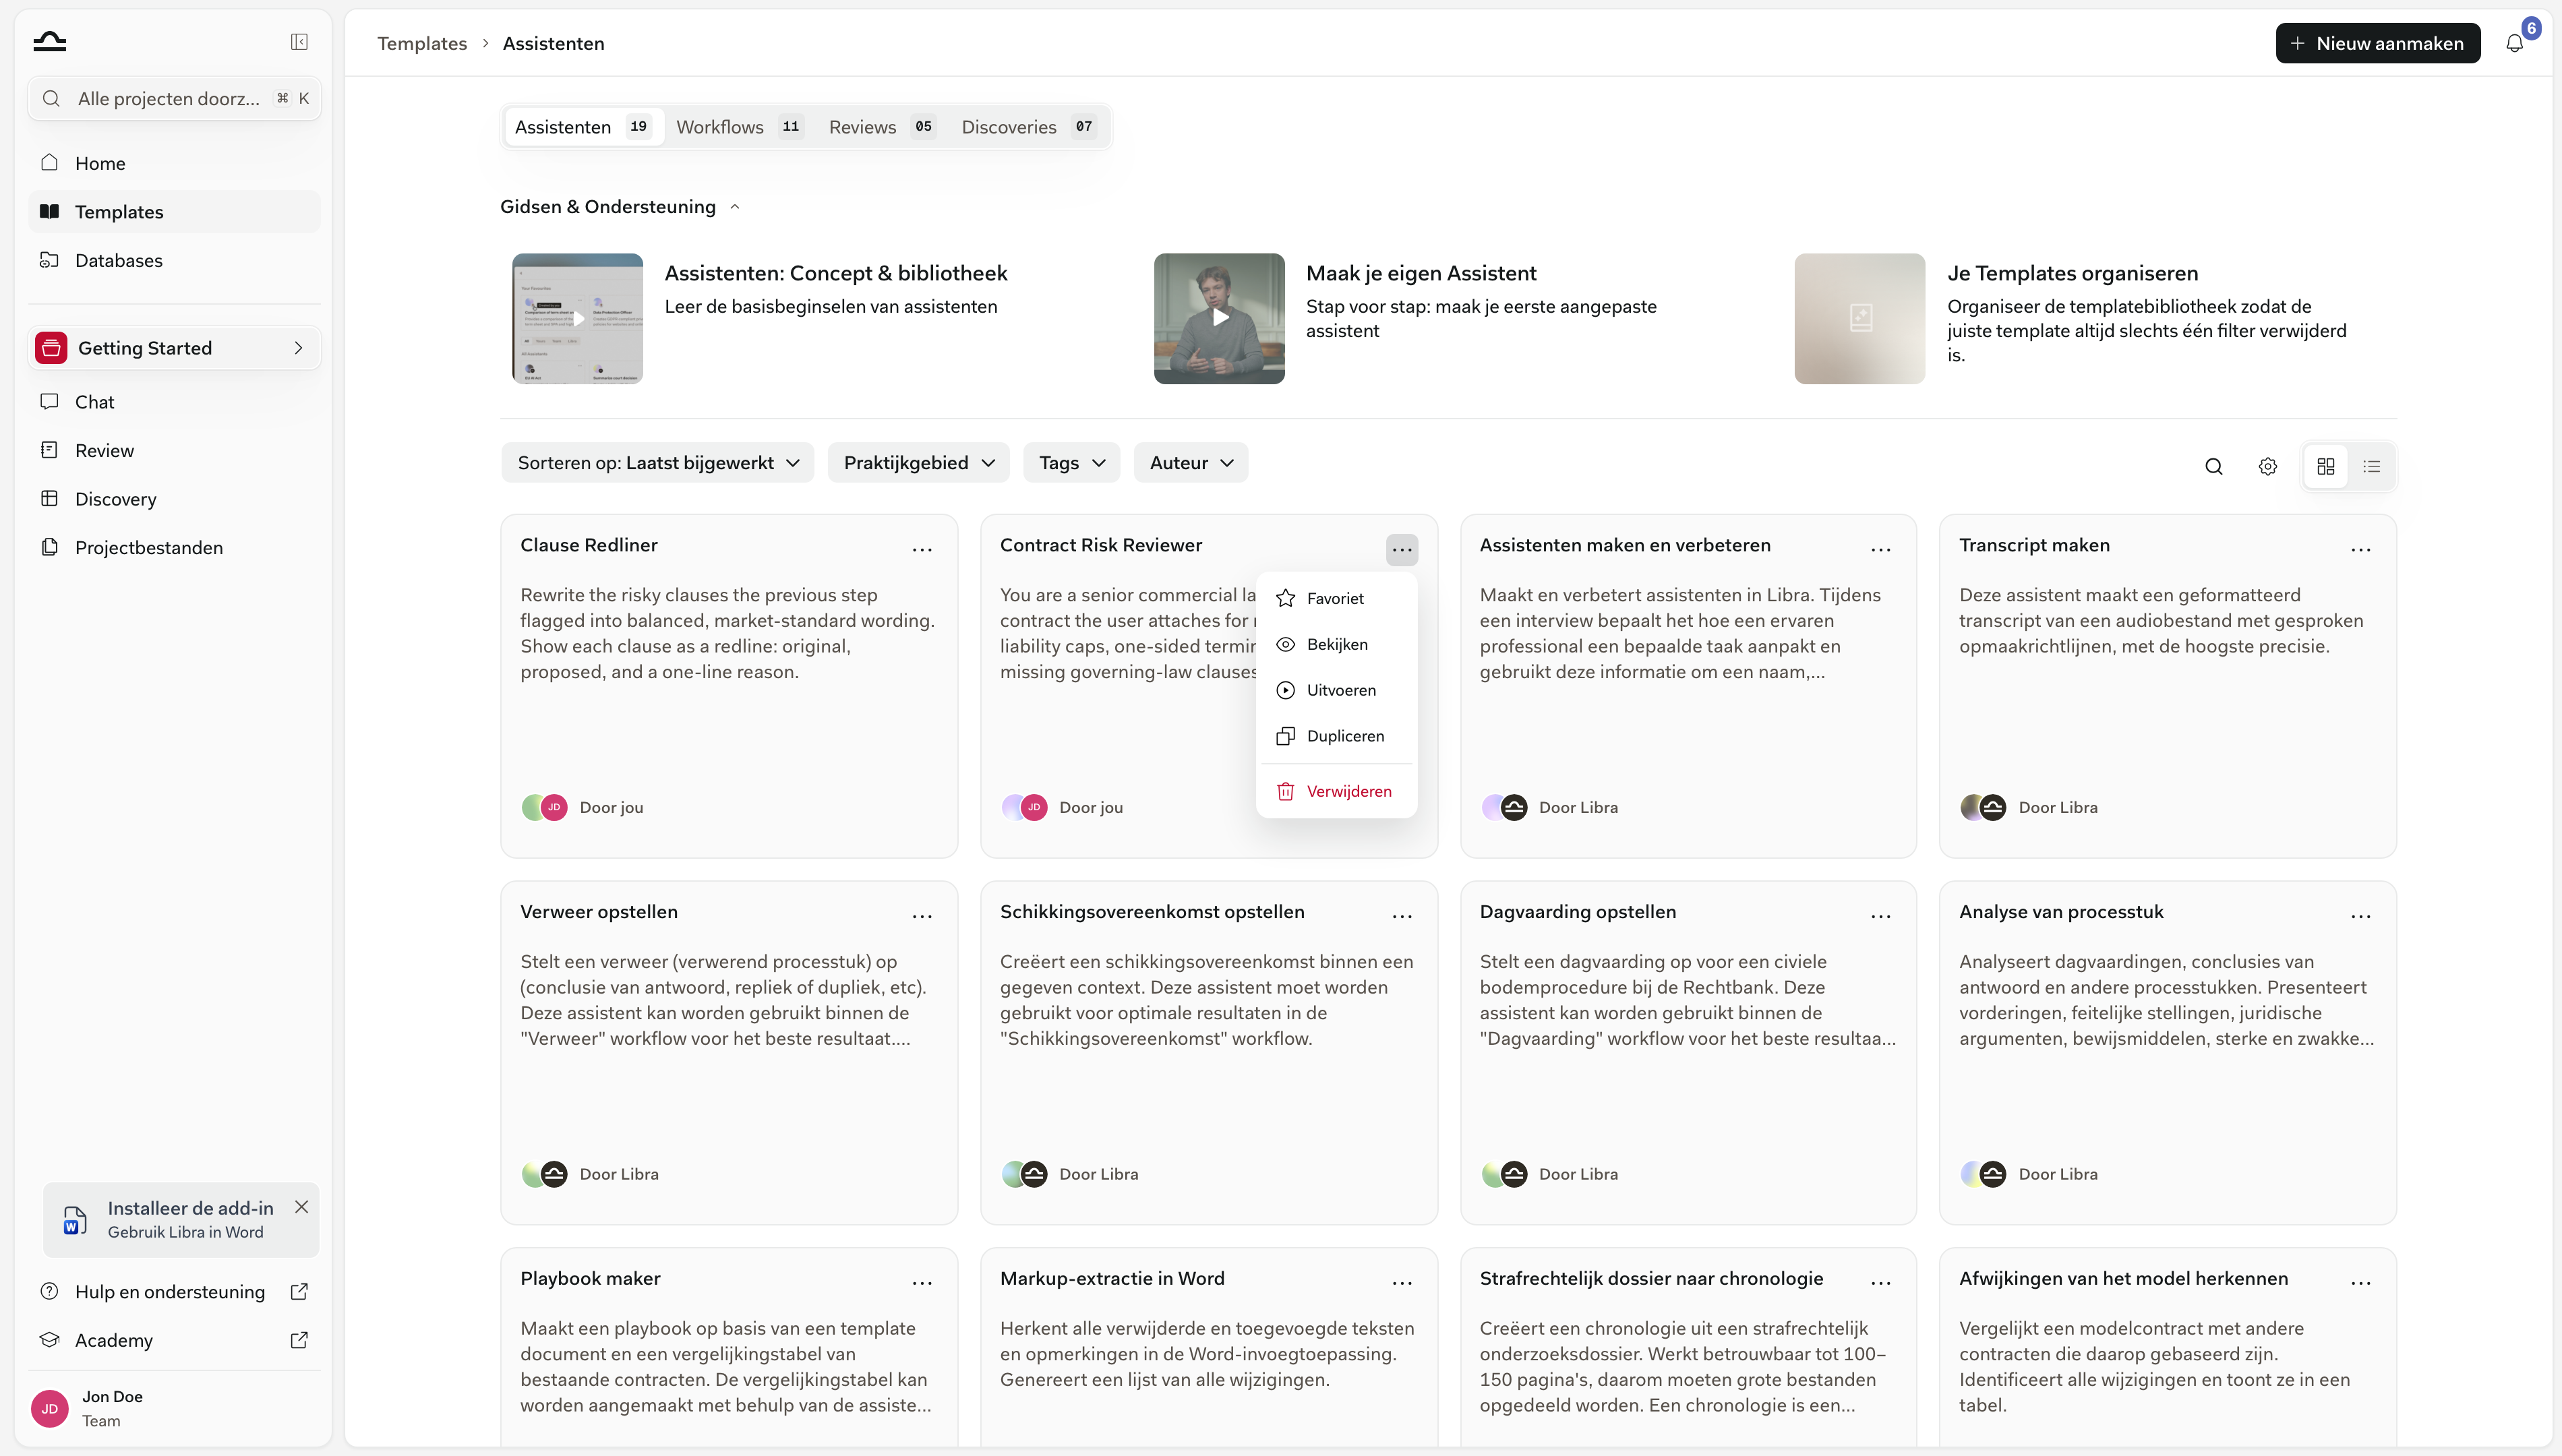
Task: Choose Uitvoeren in the context menu
Action: [x=1337, y=690]
